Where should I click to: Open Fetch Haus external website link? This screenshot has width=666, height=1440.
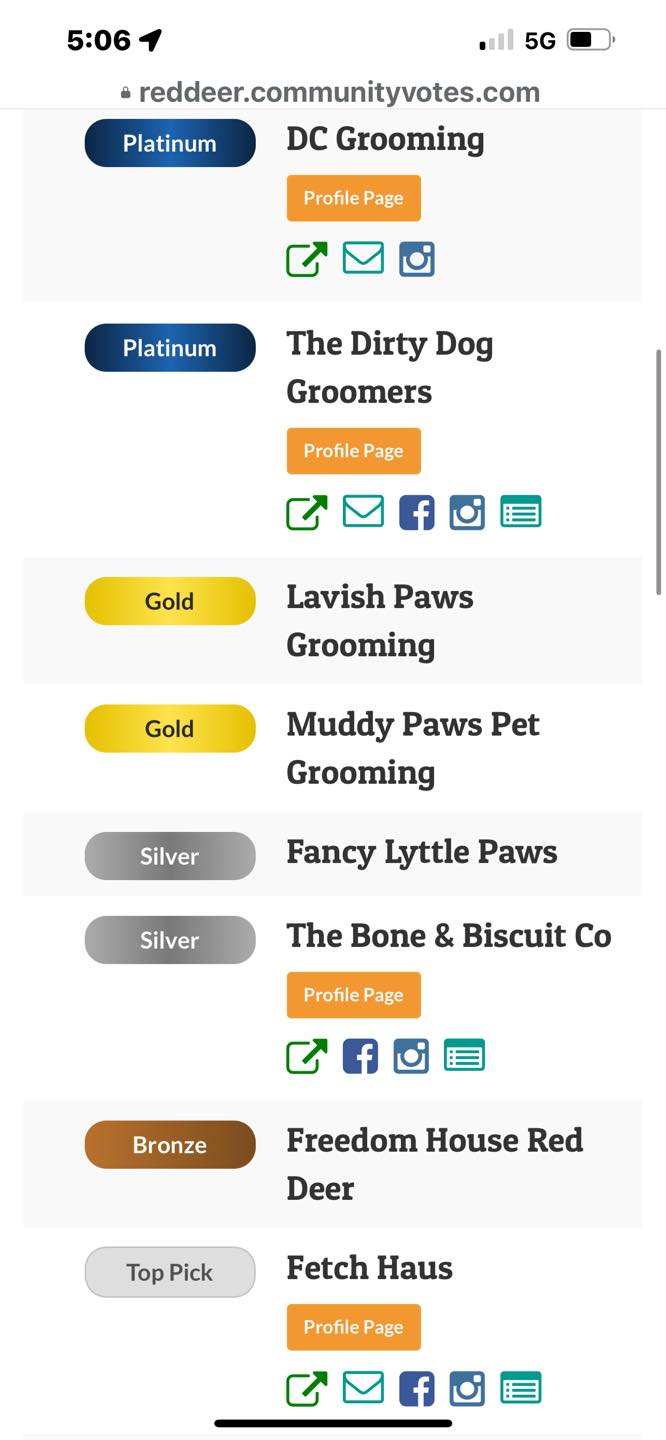306,1389
